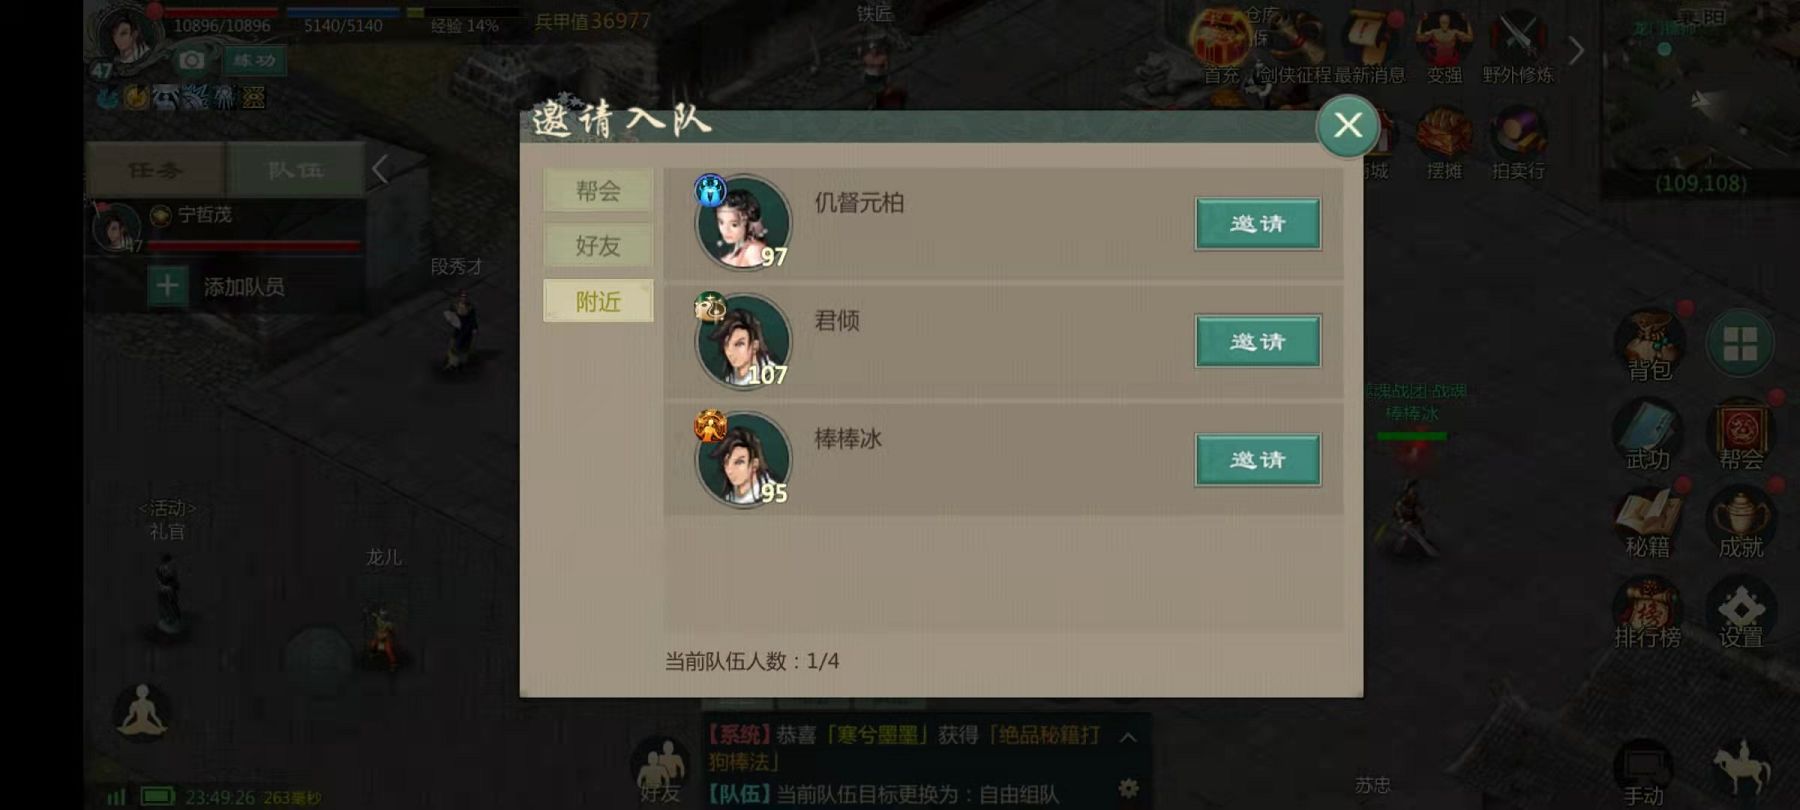Switch to the 好友 tab

click(598, 245)
